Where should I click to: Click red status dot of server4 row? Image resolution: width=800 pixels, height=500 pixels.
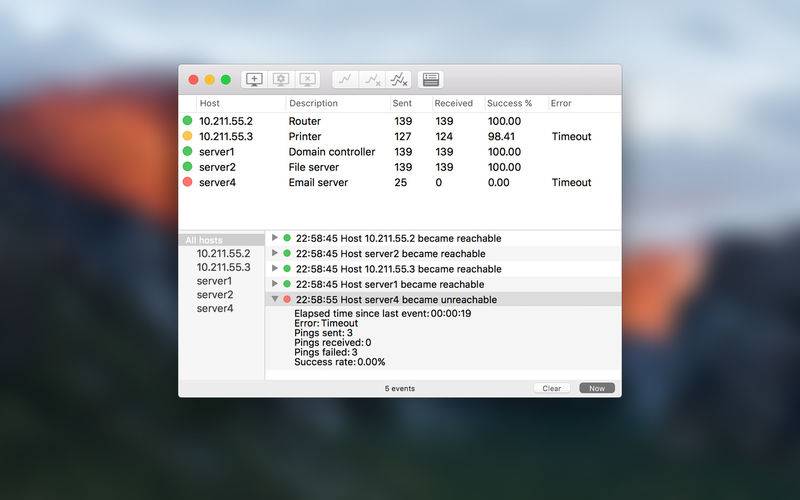point(187,182)
